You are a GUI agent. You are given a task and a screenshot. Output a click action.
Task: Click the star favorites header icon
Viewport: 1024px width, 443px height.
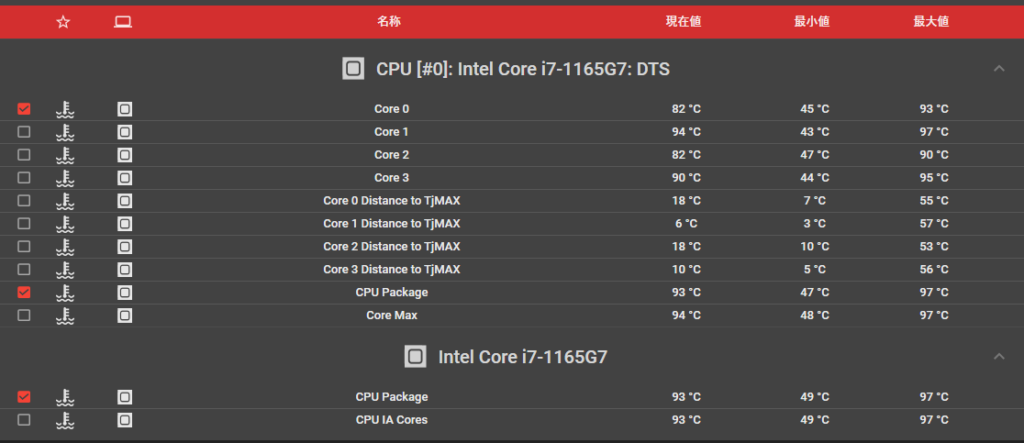click(x=64, y=21)
